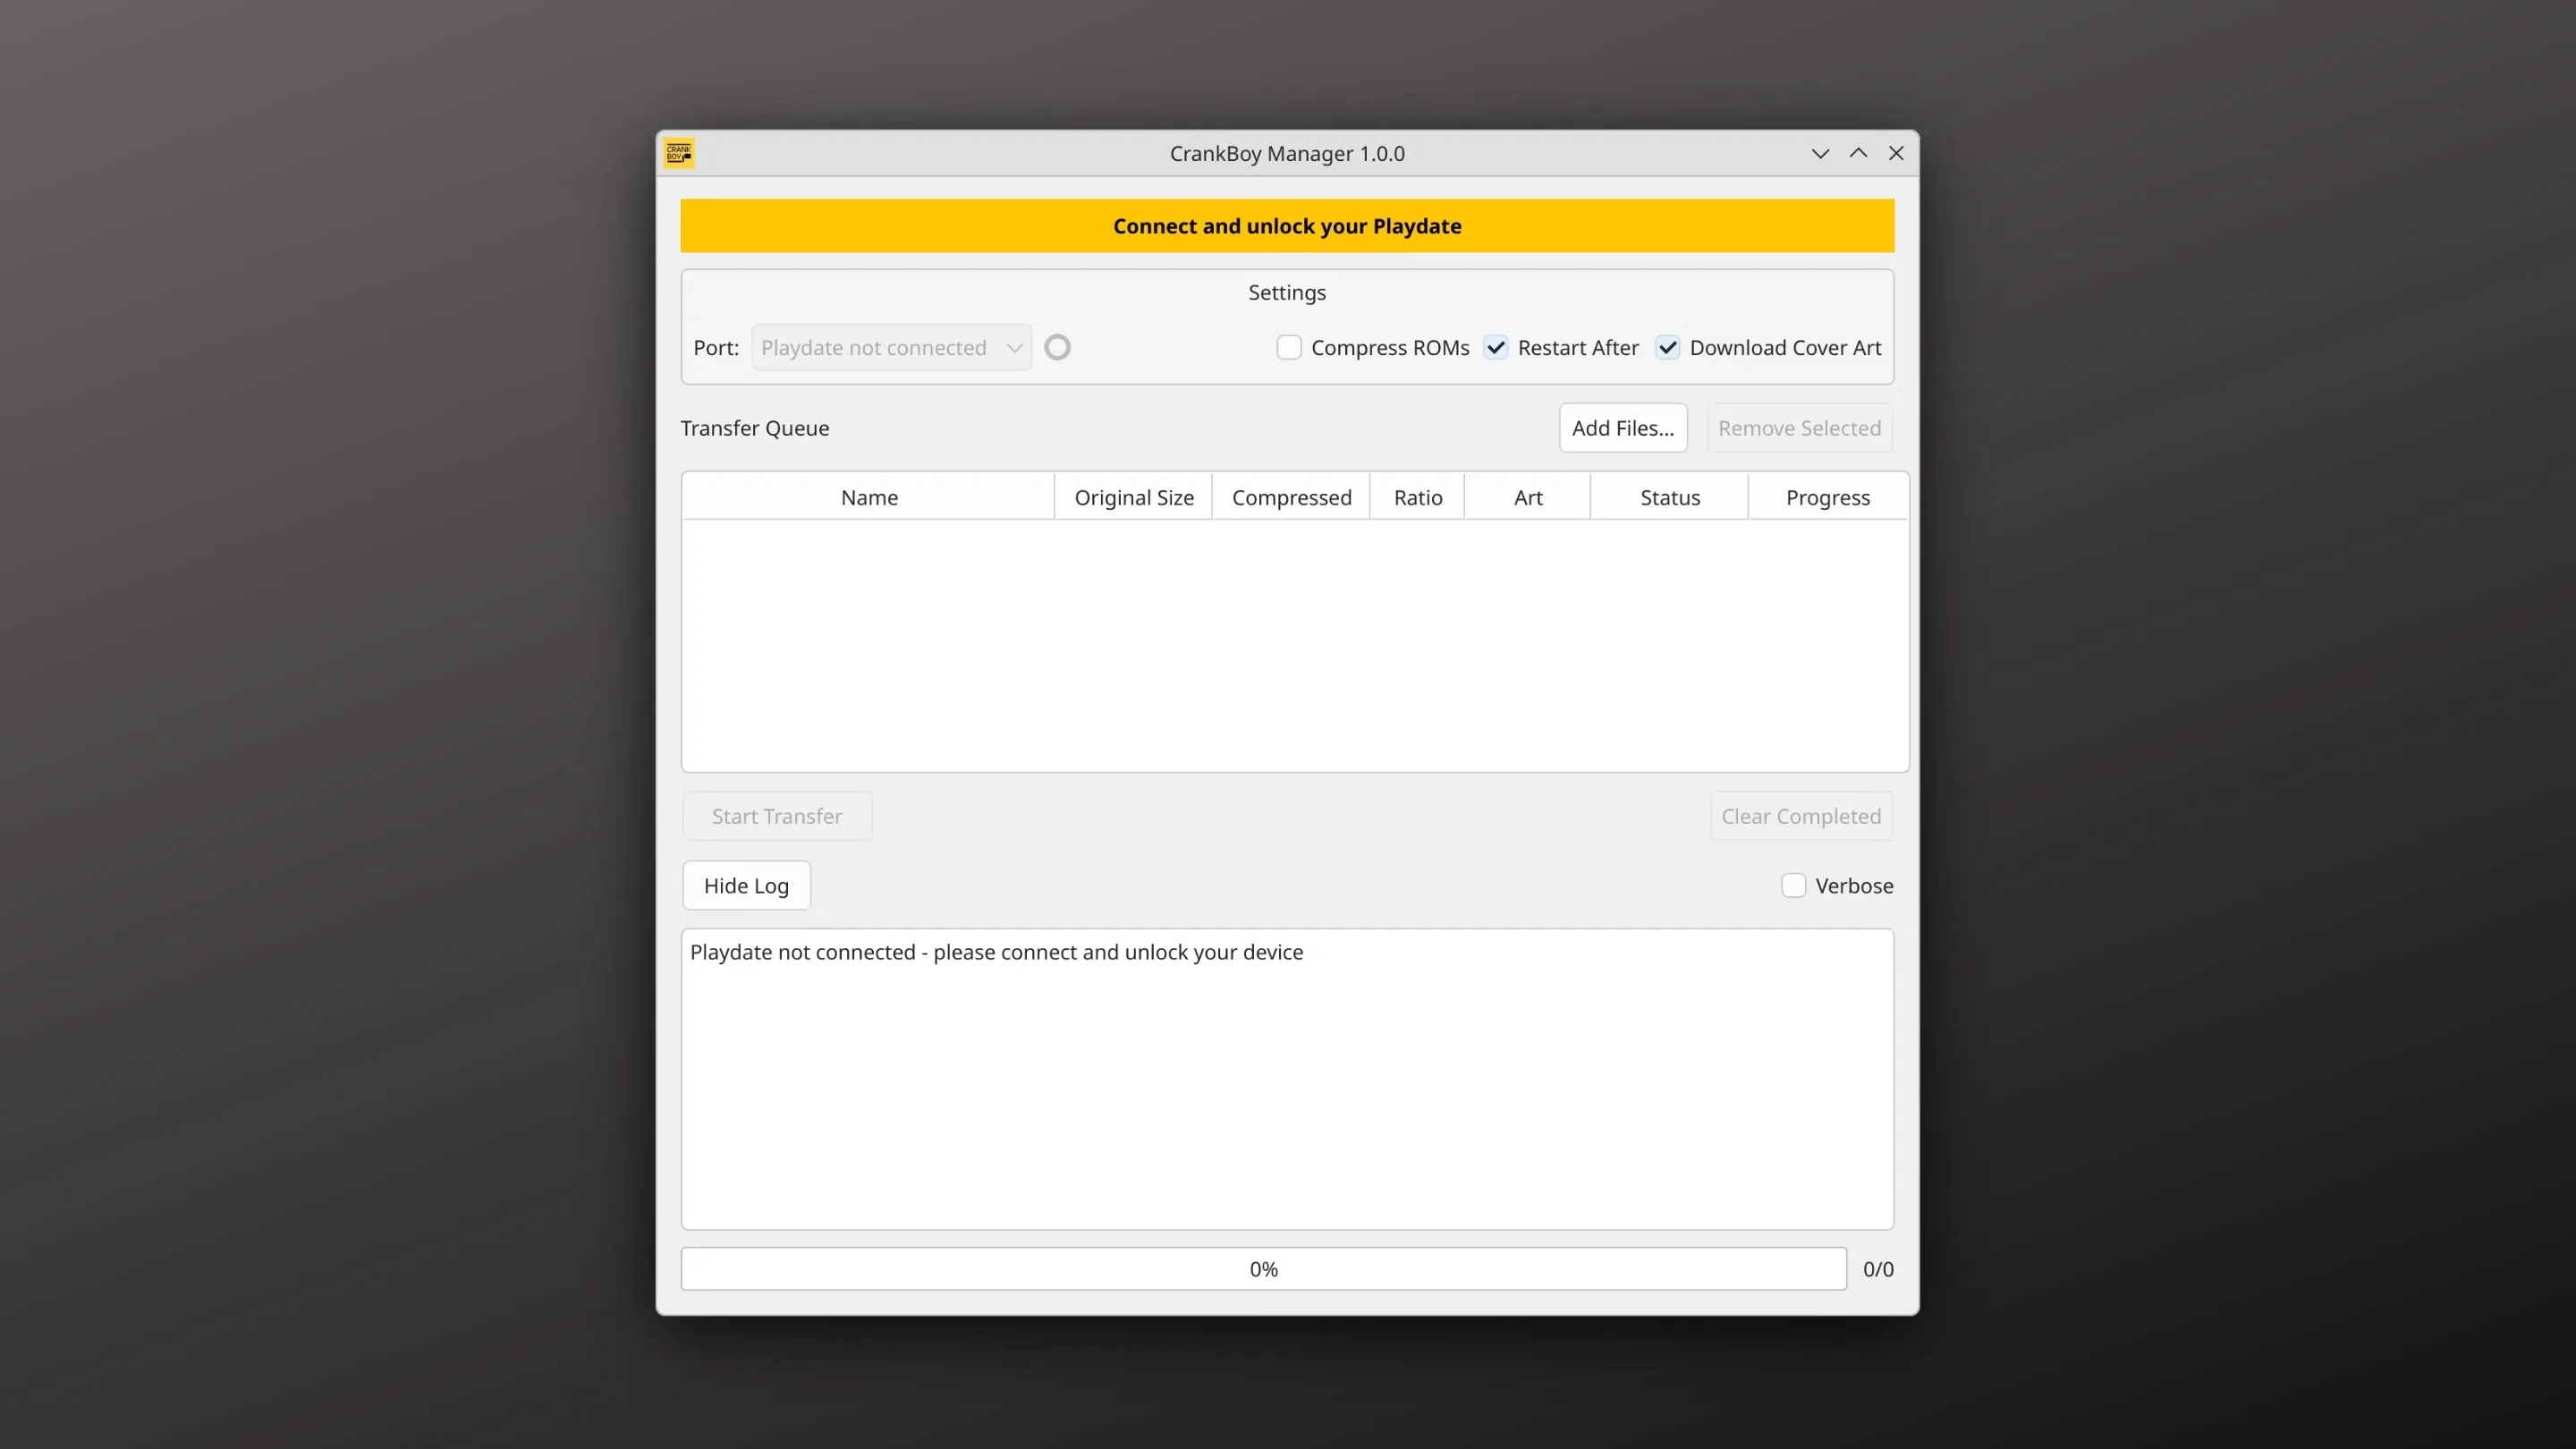Disable Download Cover Art checkbox
2576x1449 pixels.
point(1668,347)
